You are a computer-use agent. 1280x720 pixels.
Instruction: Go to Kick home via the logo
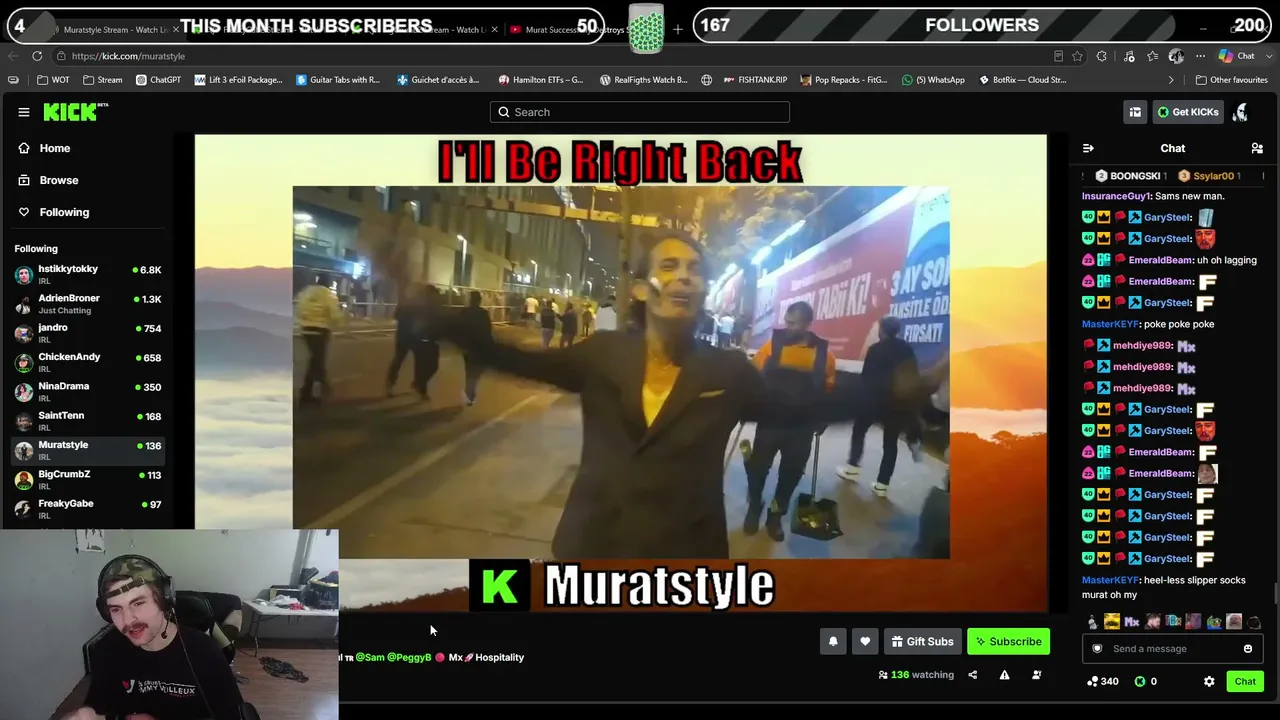[x=75, y=112]
